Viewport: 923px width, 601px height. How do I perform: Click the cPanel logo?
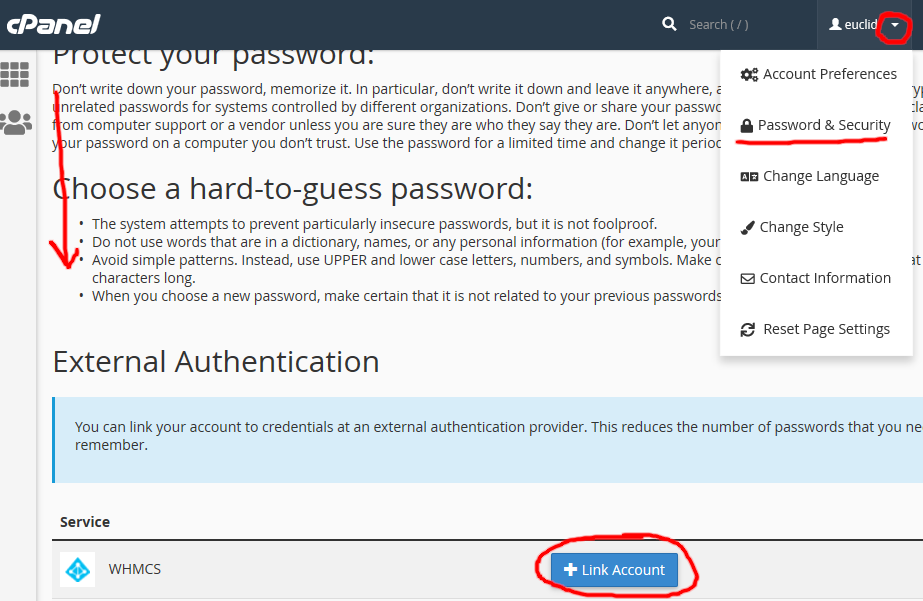(54, 23)
